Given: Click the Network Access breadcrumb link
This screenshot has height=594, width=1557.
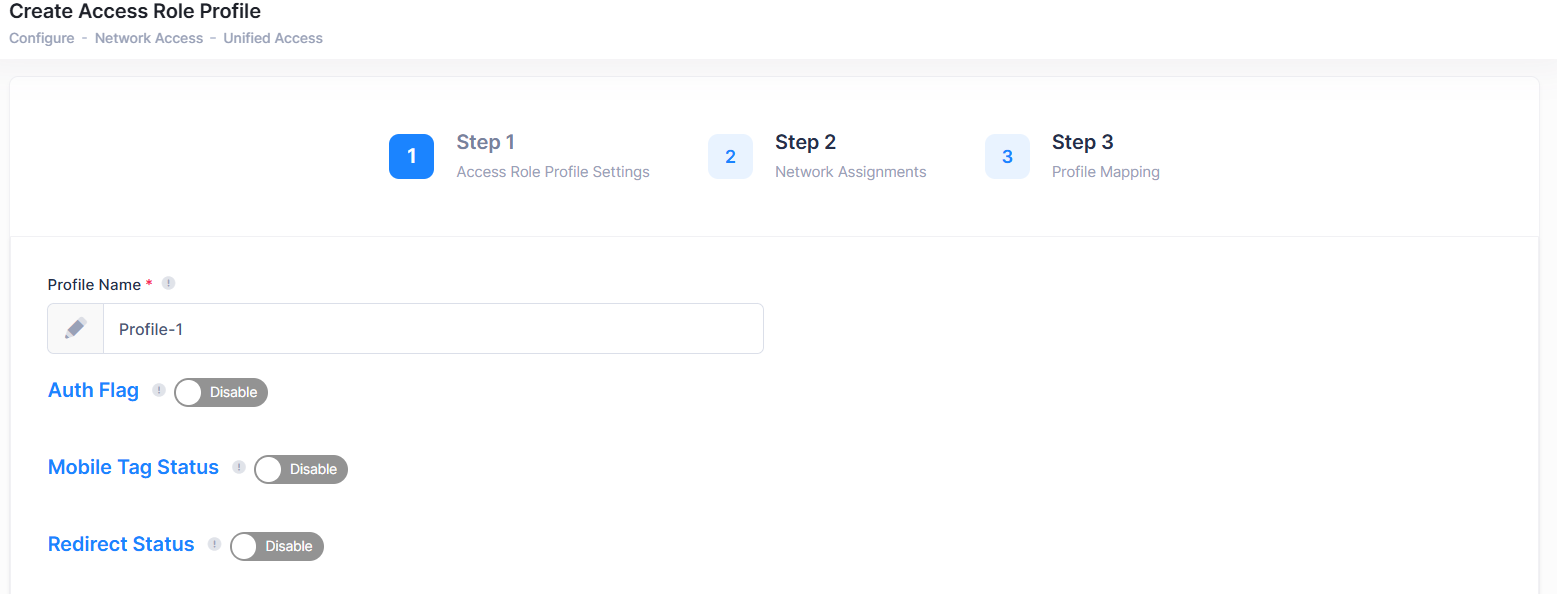Looking at the screenshot, I should (x=148, y=38).
